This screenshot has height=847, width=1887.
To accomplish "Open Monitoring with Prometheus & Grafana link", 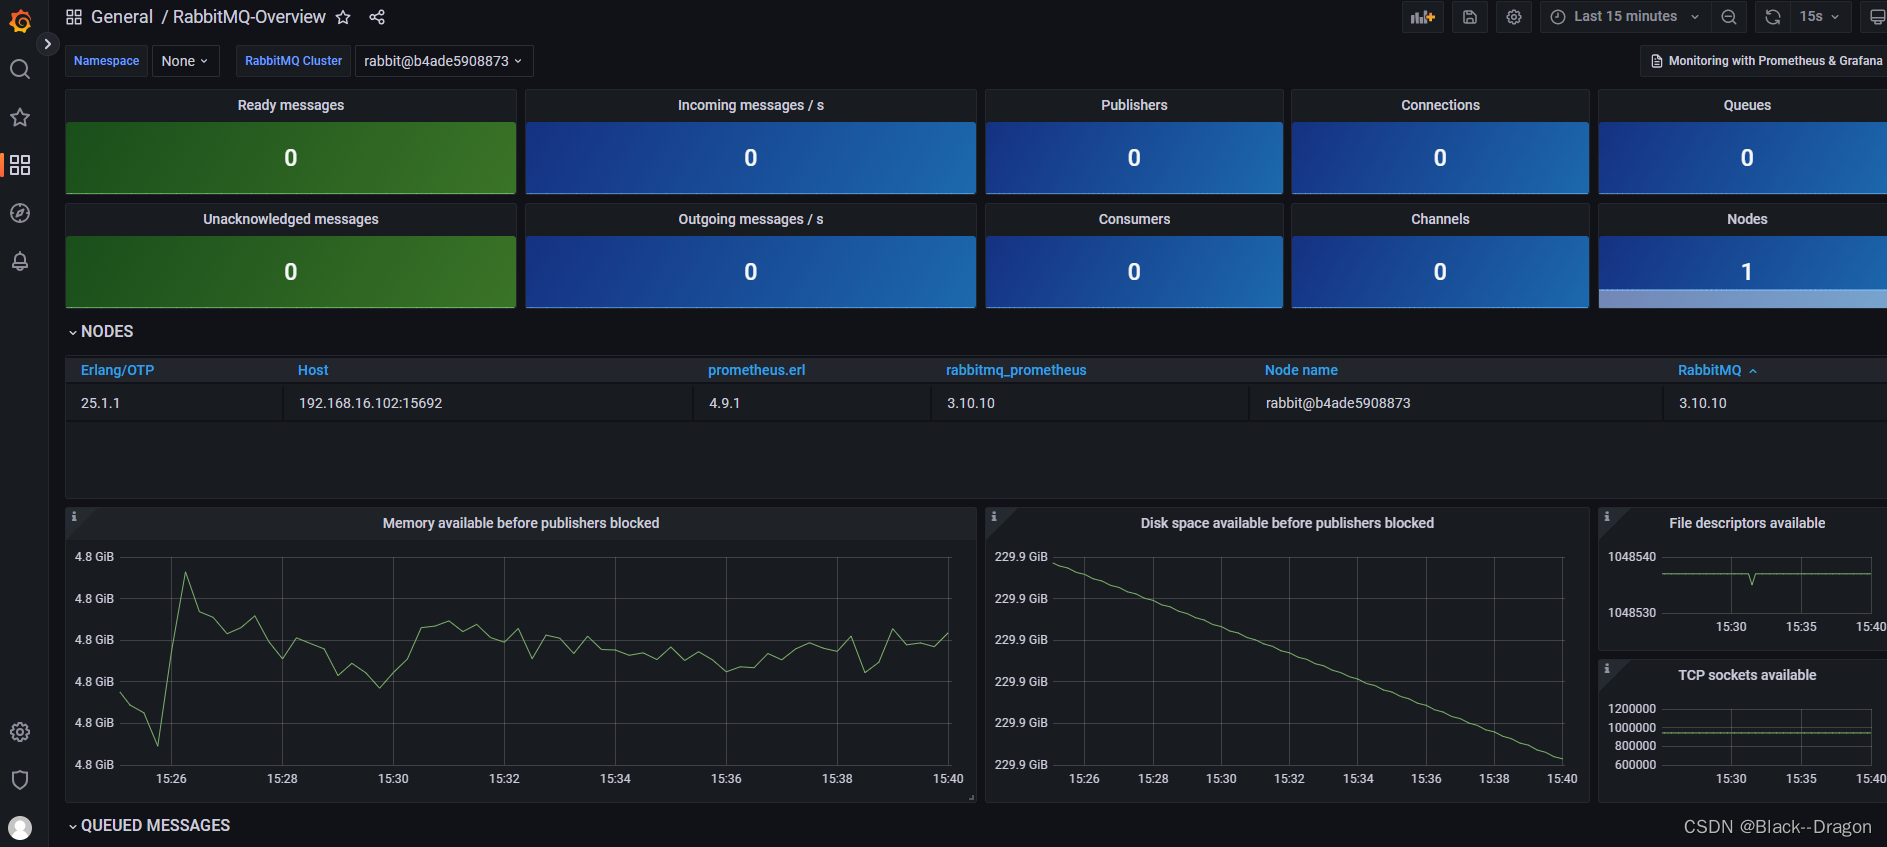I will tap(1765, 61).
